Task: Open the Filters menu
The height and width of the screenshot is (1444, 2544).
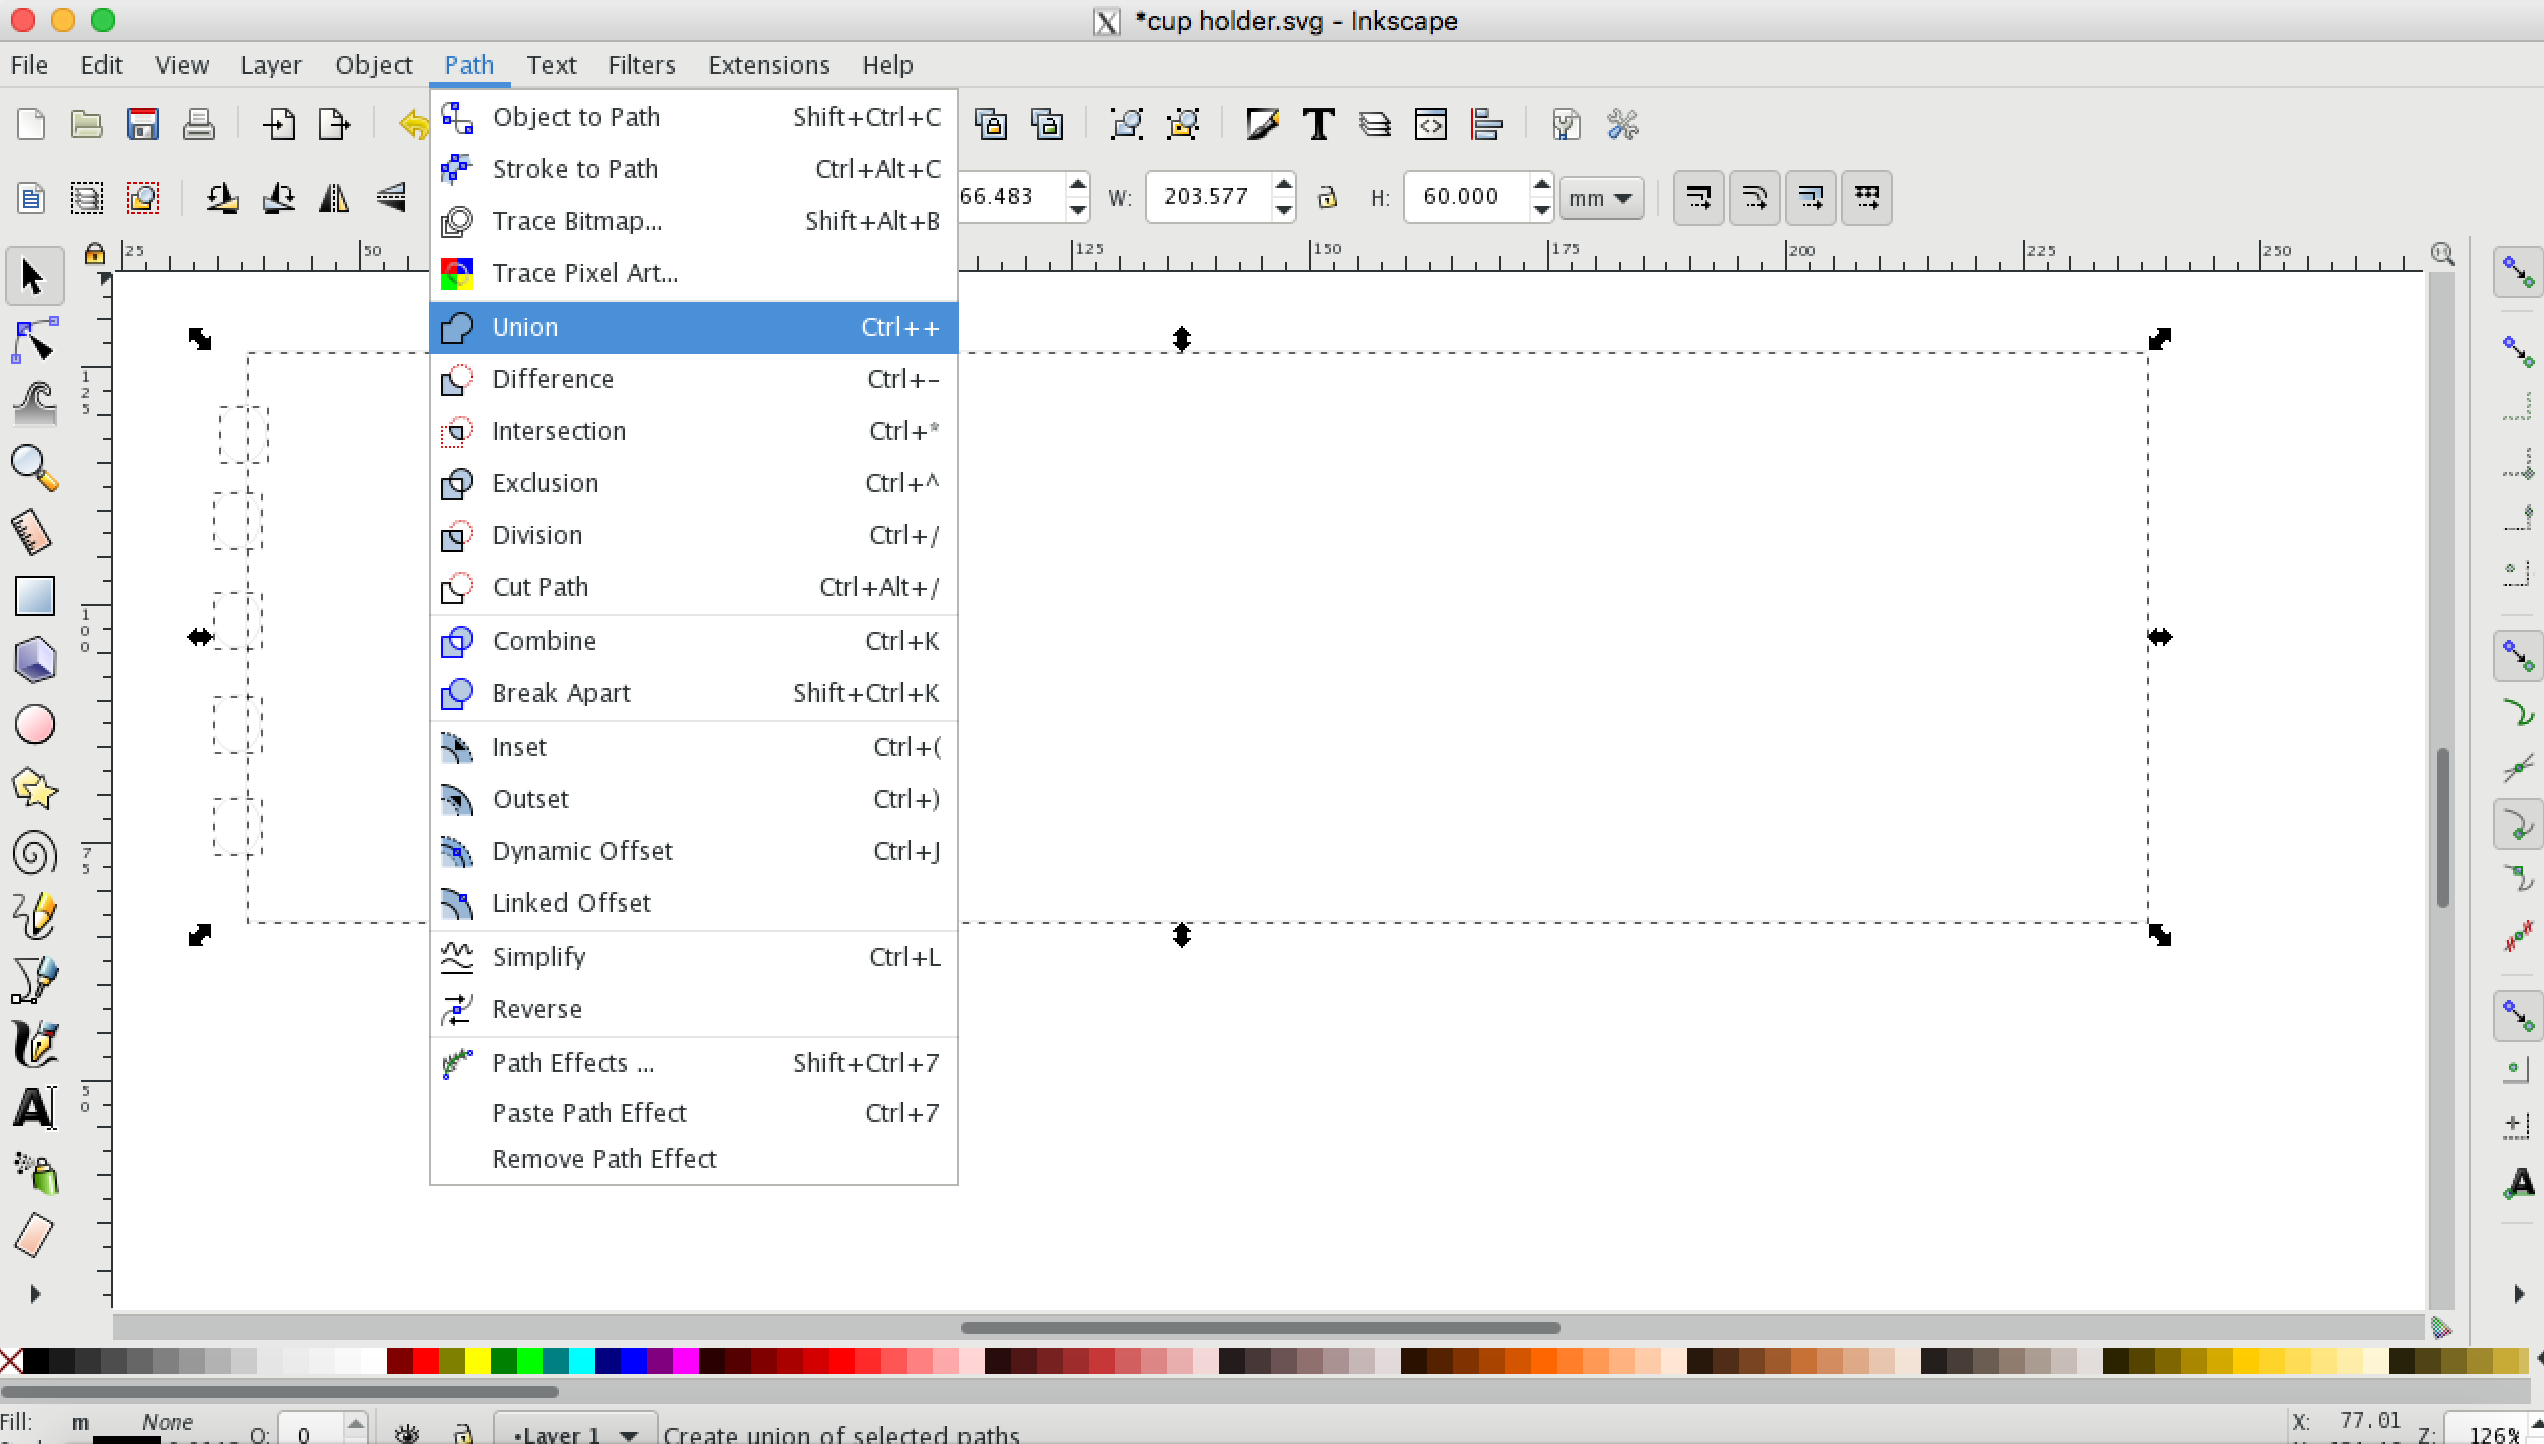Action: click(641, 65)
